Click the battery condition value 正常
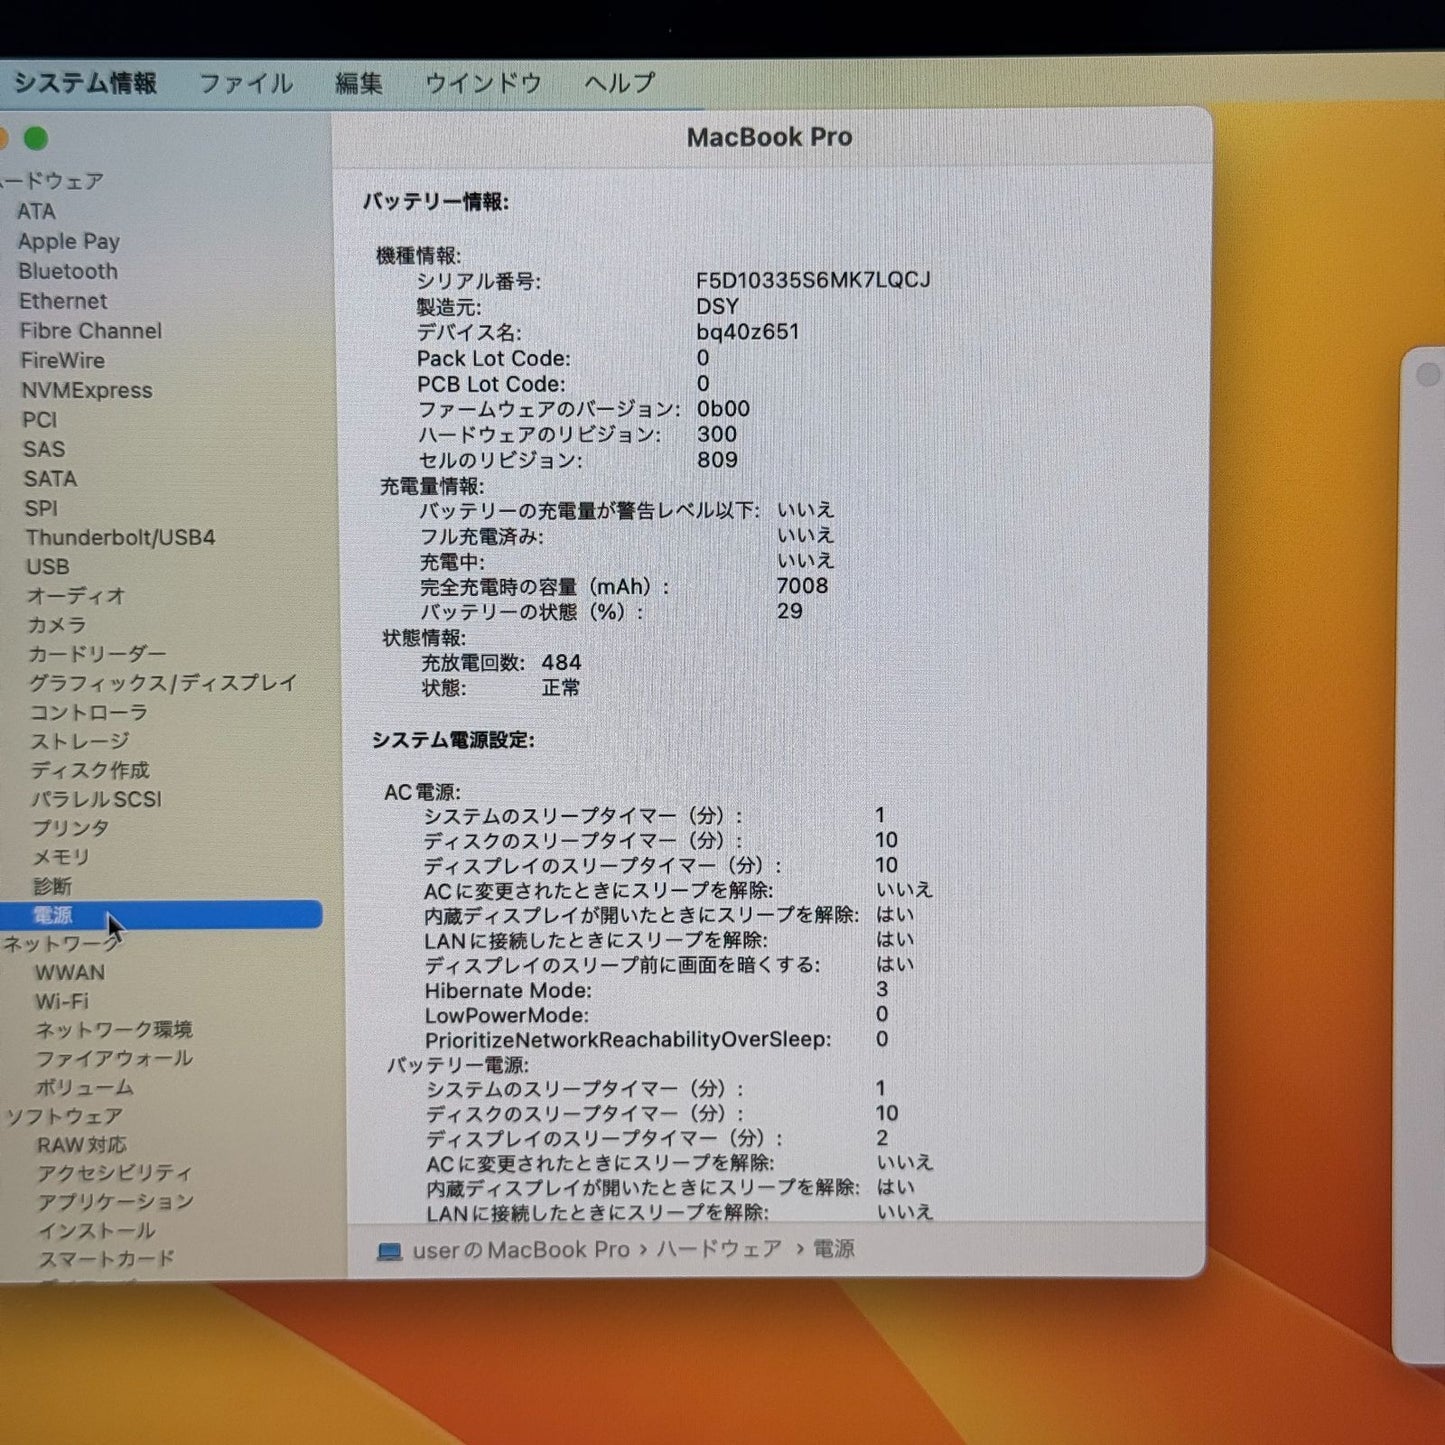 561,688
